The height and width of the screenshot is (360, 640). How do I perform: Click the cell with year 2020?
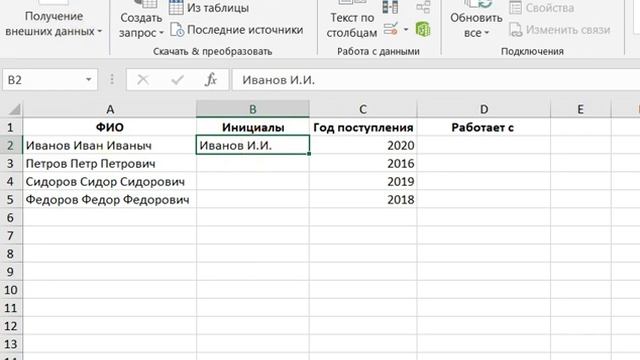coord(363,145)
